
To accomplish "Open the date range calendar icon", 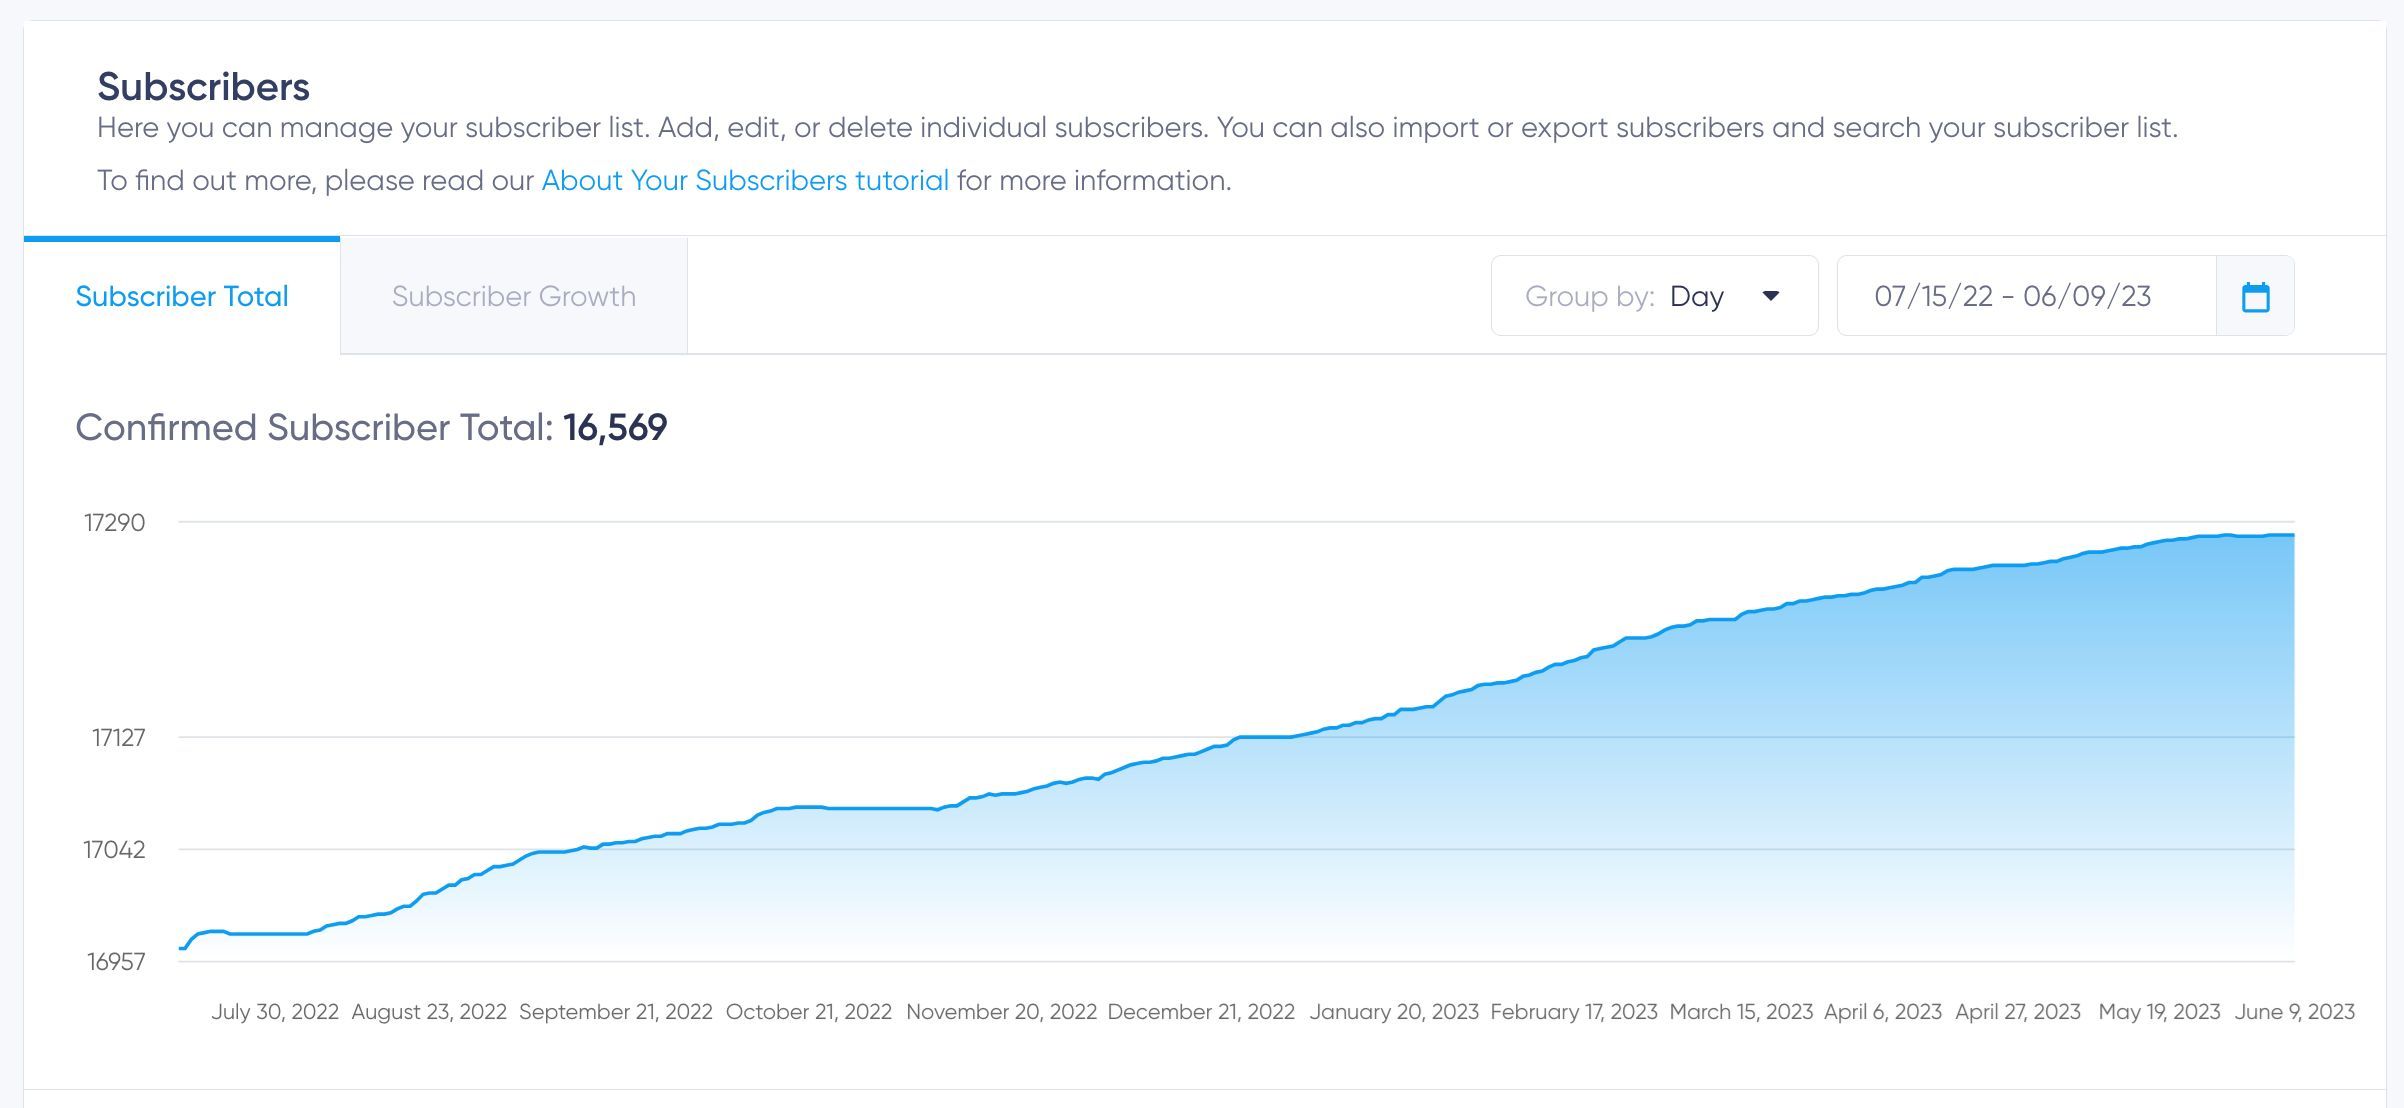I will [x=2258, y=295].
